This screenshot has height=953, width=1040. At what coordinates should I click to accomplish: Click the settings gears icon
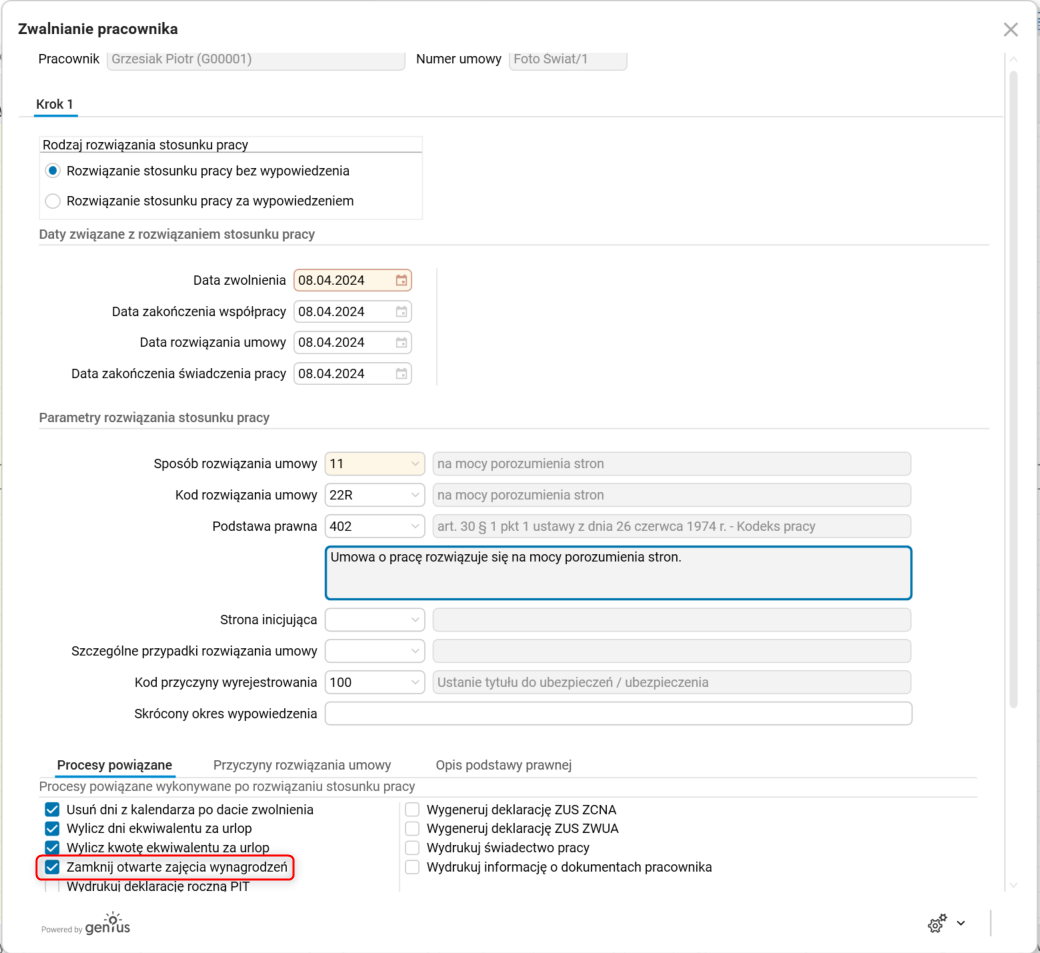pyautogui.click(x=937, y=923)
